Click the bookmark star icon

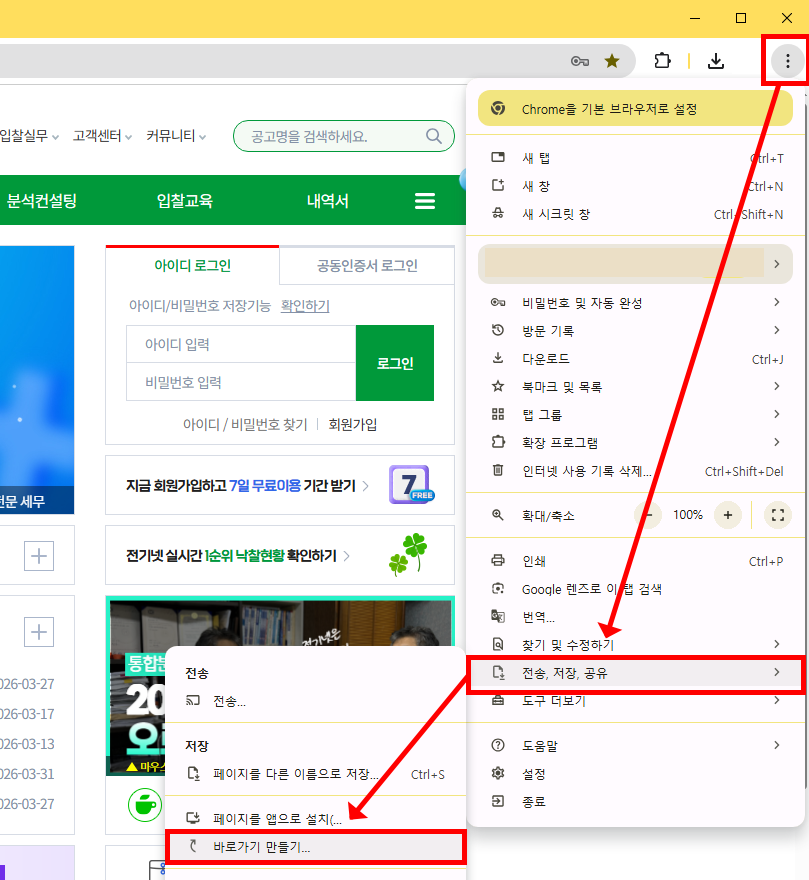612,61
